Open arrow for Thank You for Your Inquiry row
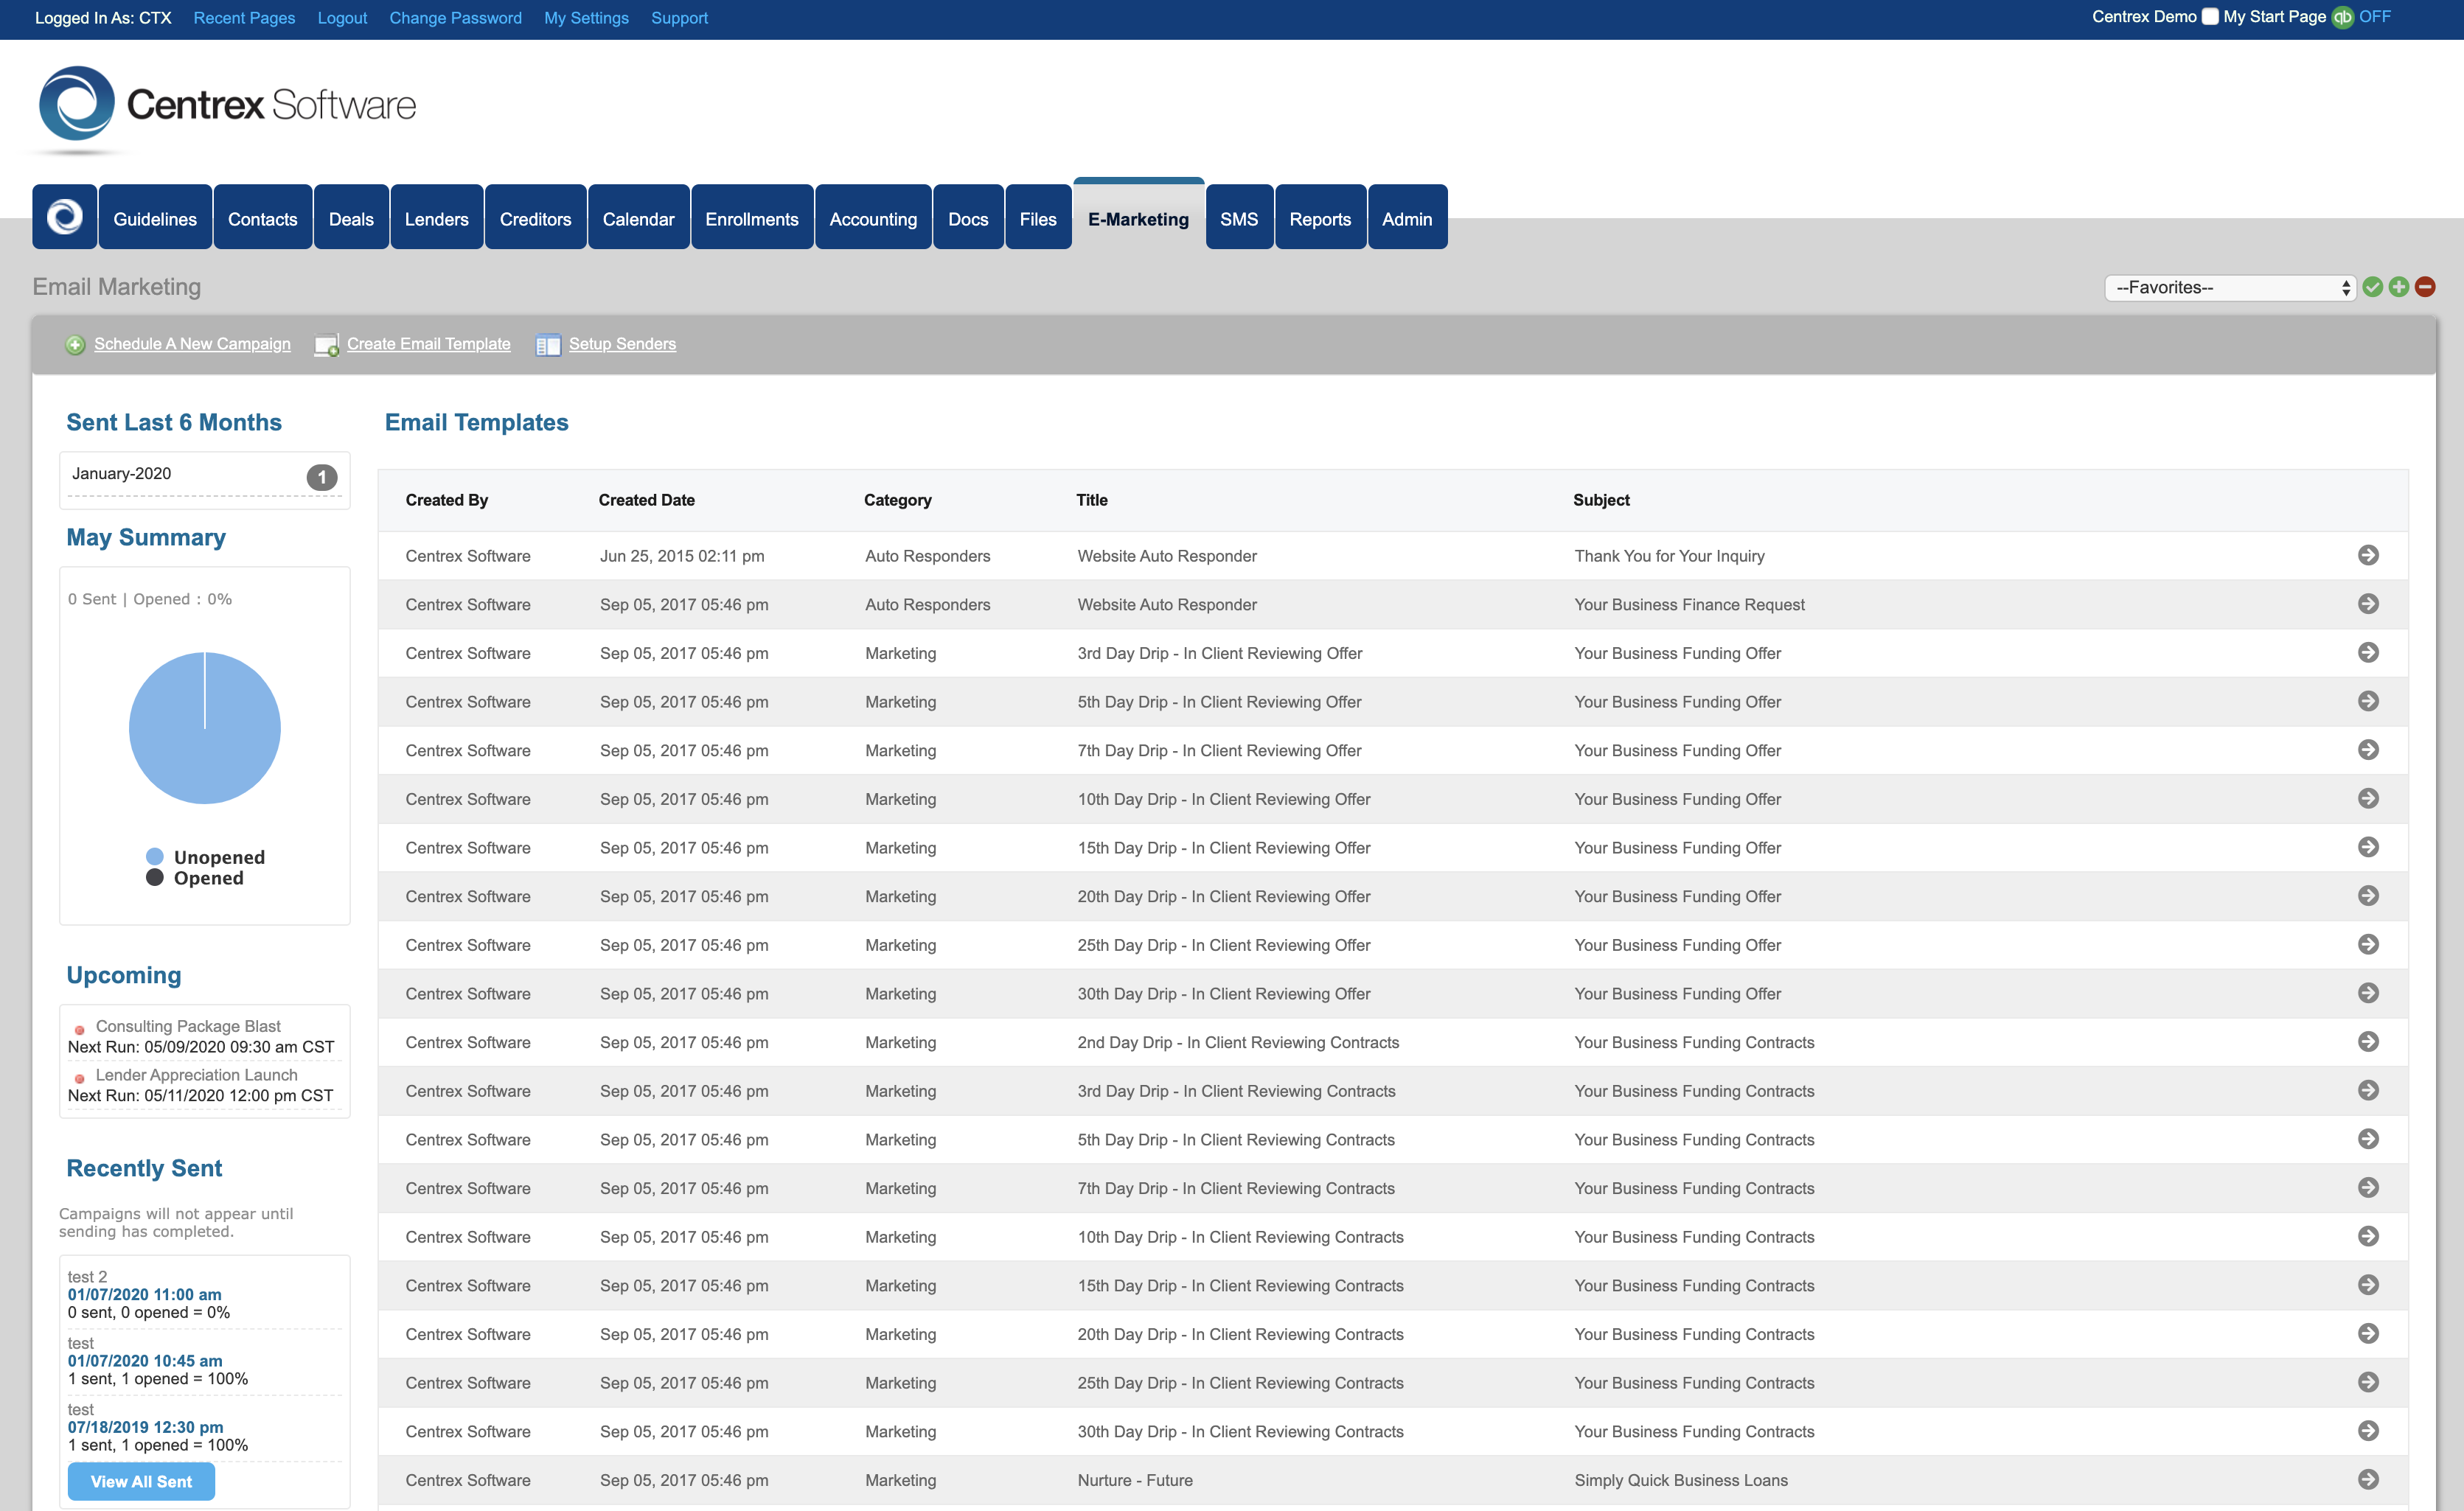 pos(2368,555)
